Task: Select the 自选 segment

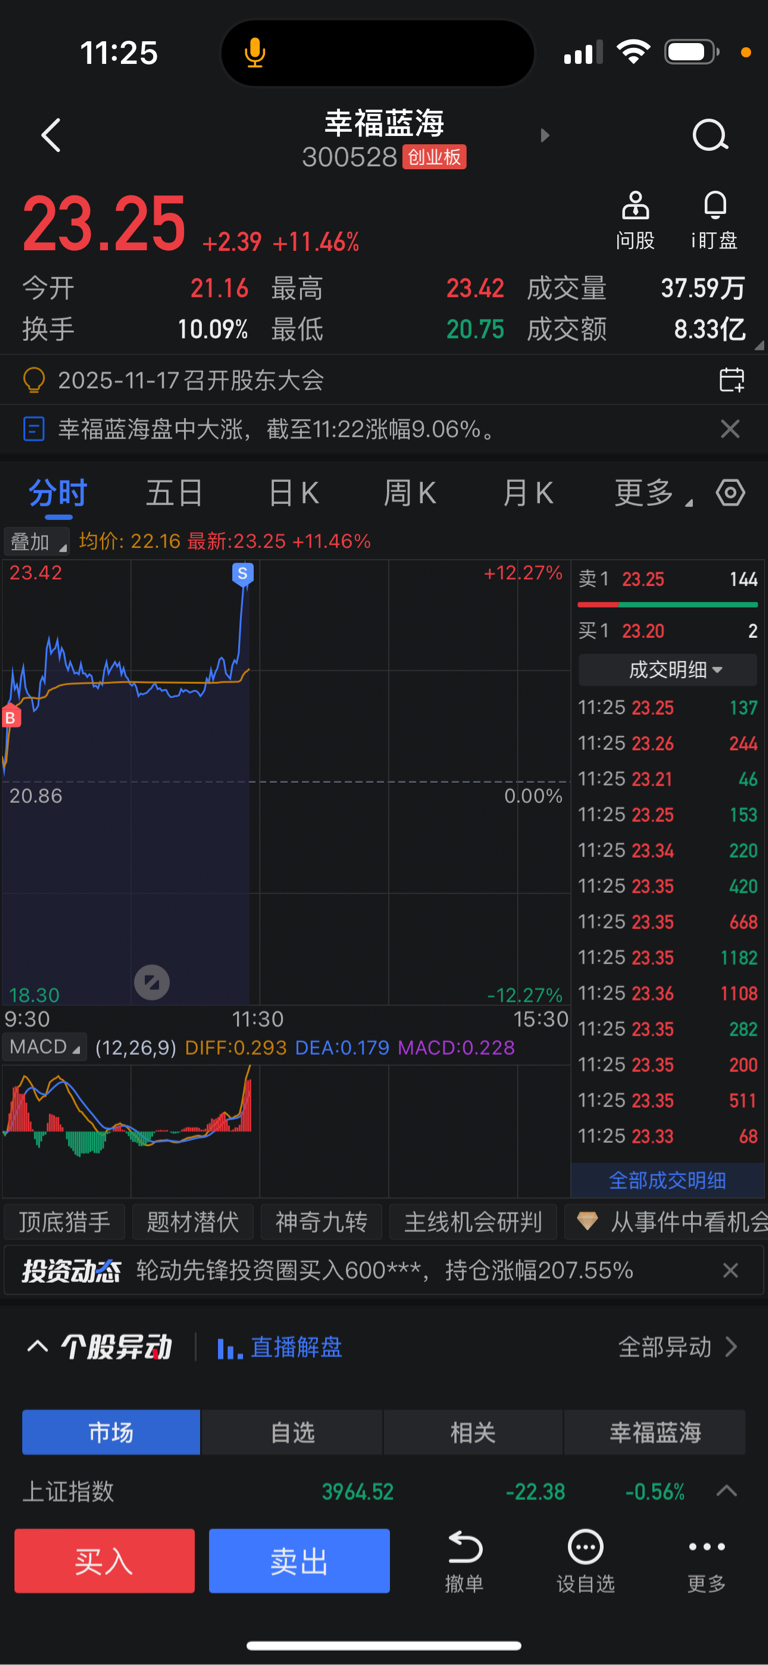Action: (293, 1432)
